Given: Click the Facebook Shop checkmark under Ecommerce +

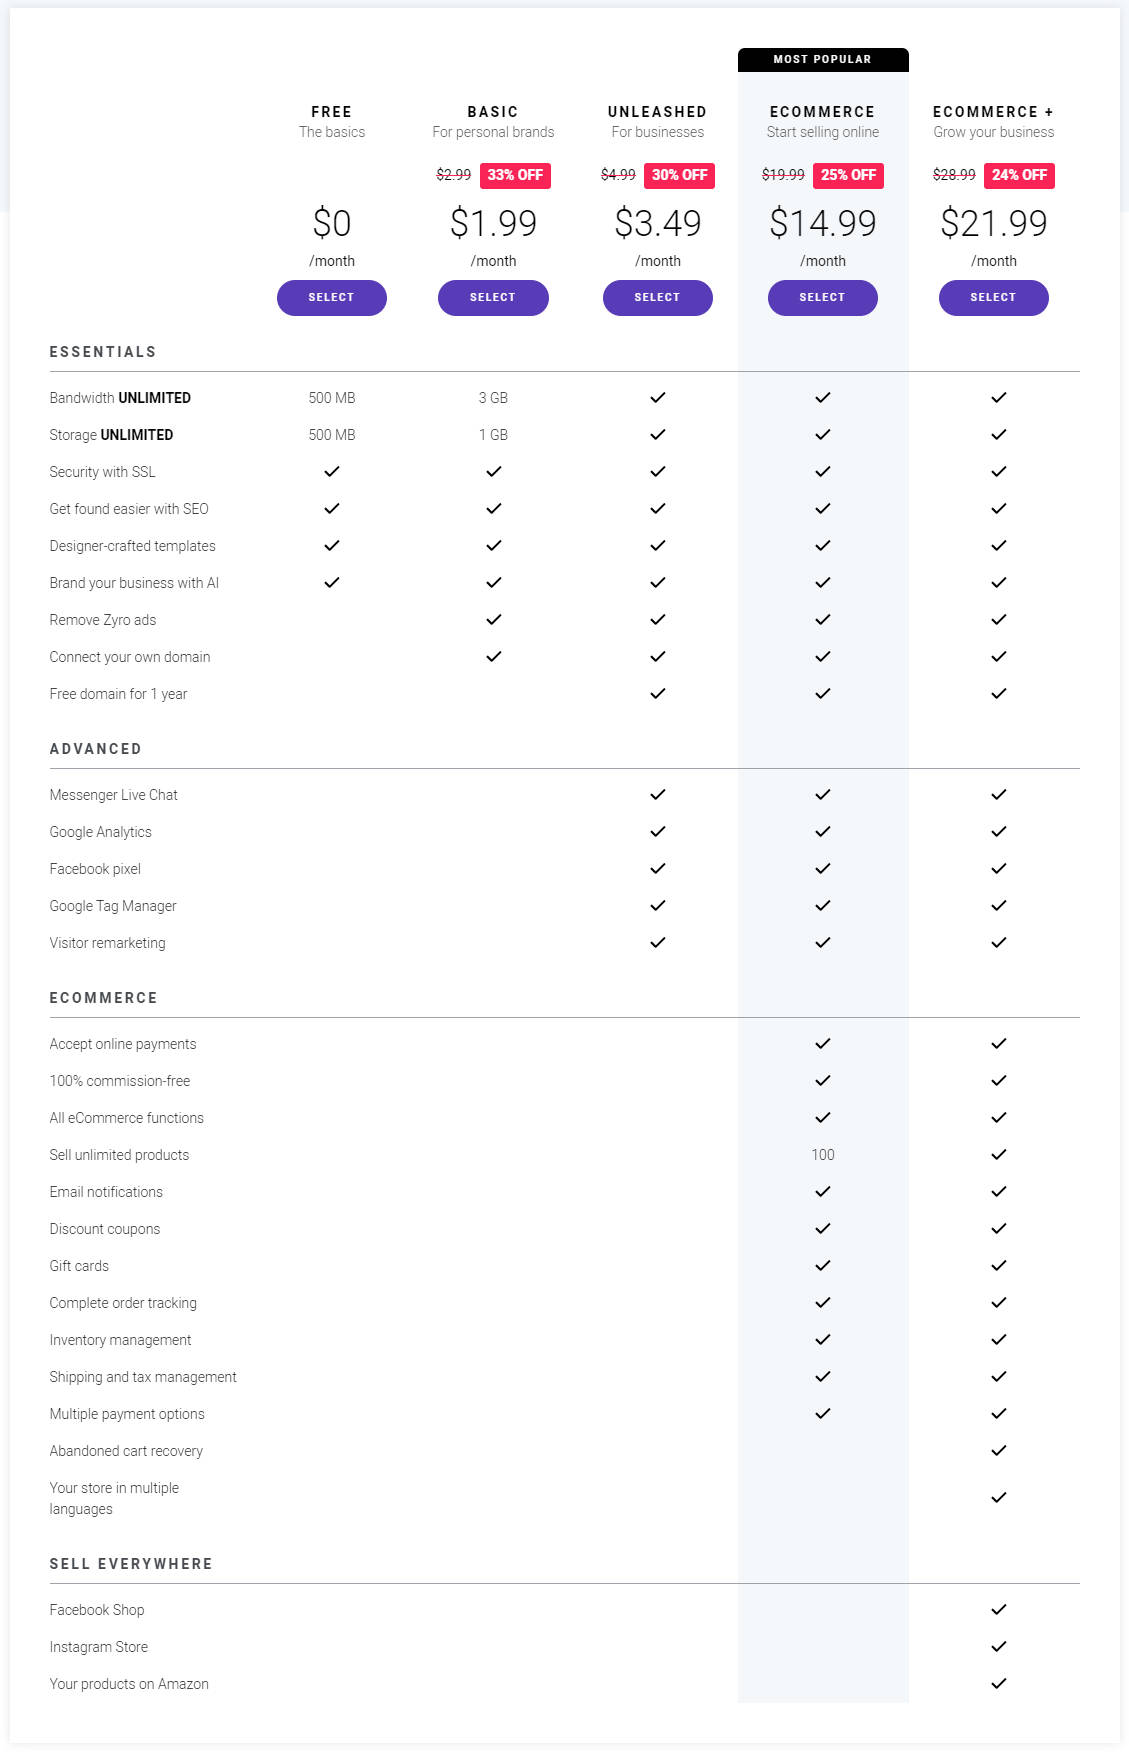Looking at the screenshot, I should 997,1609.
